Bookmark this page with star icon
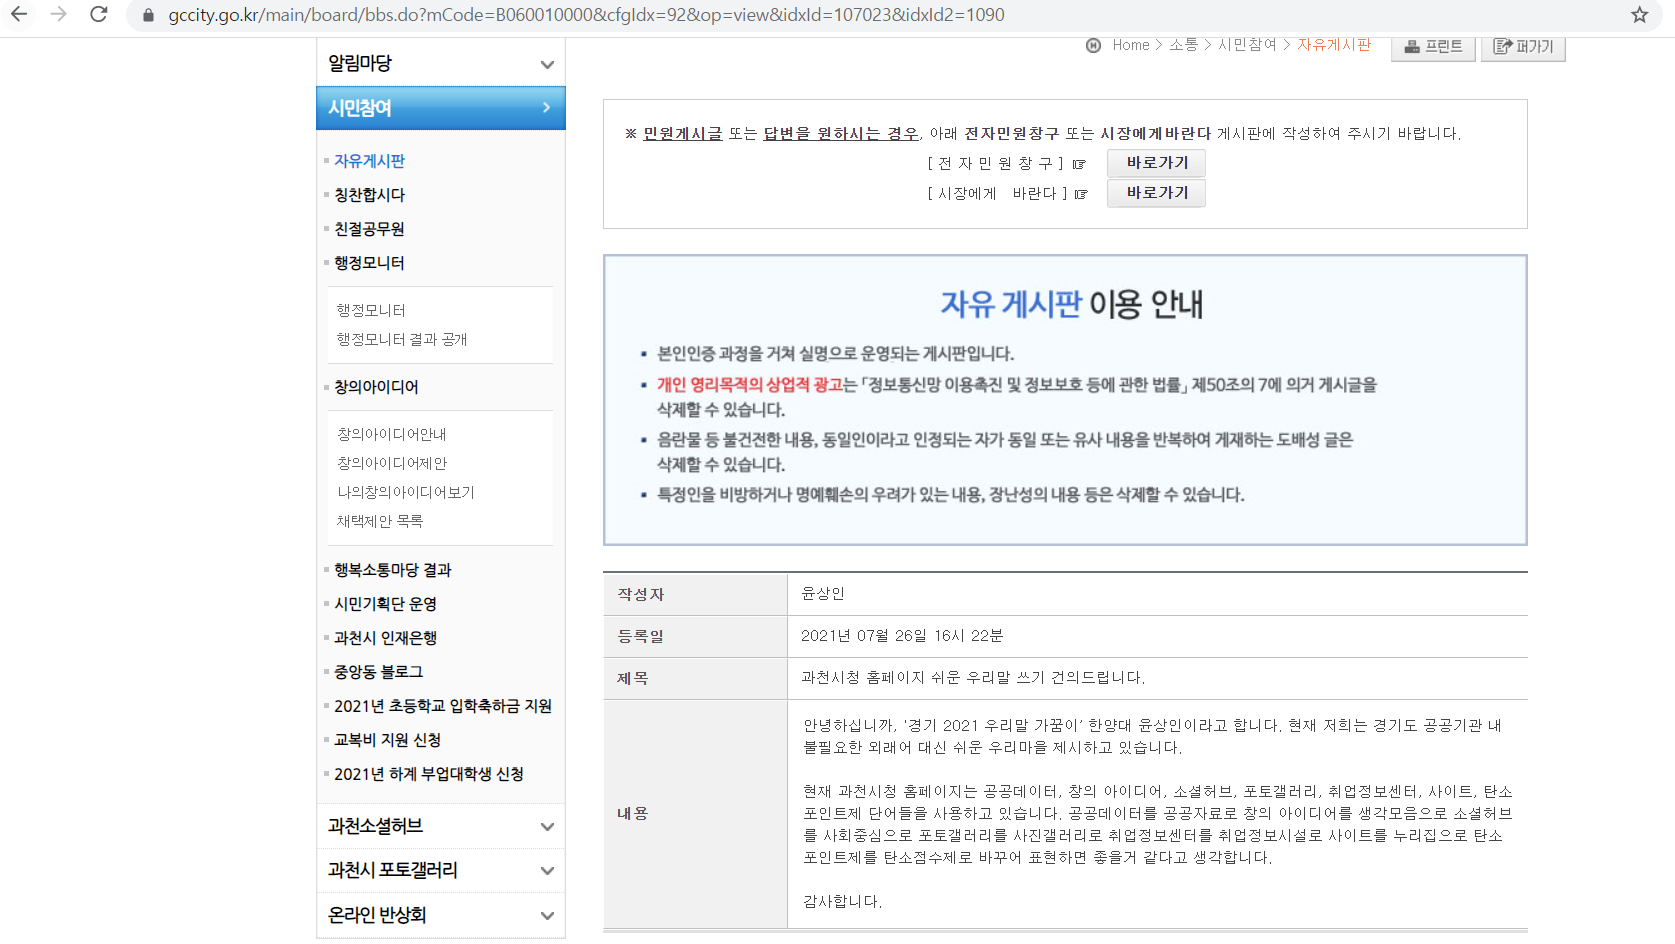This screenshot has width=1675, height=944. [1639, 15]
